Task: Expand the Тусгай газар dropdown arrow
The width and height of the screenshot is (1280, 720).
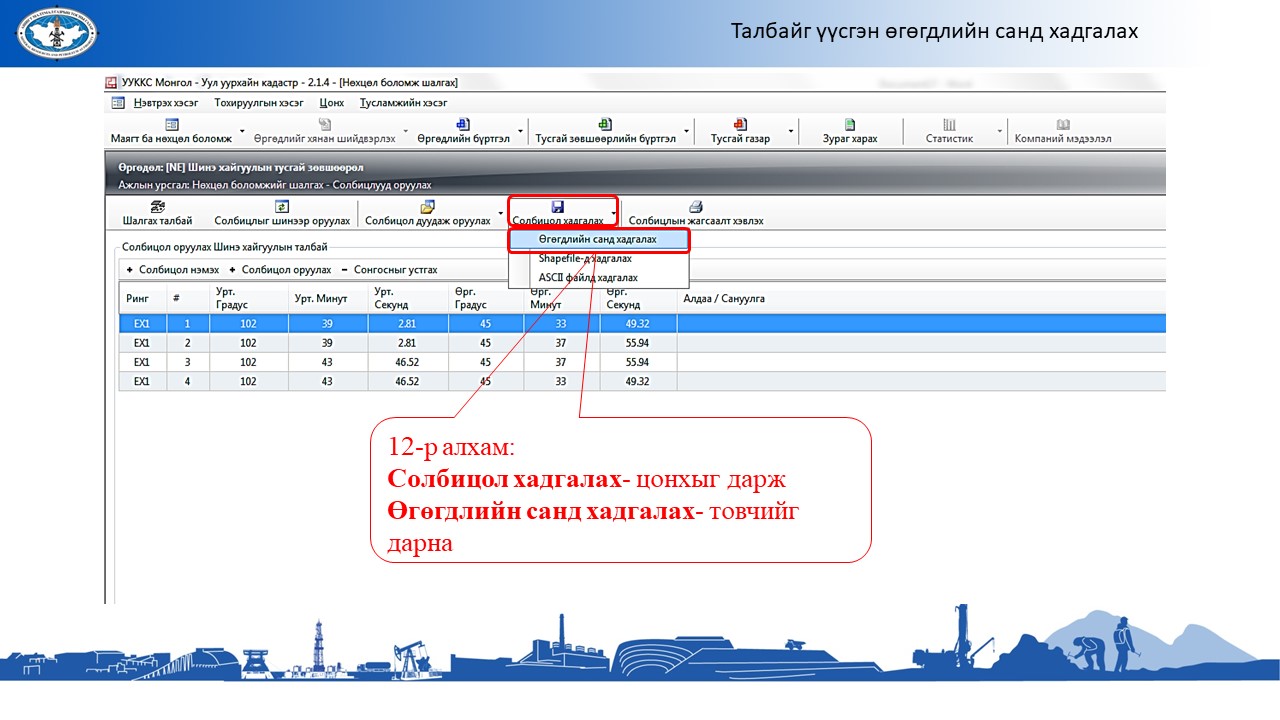Action: [791, 132]
